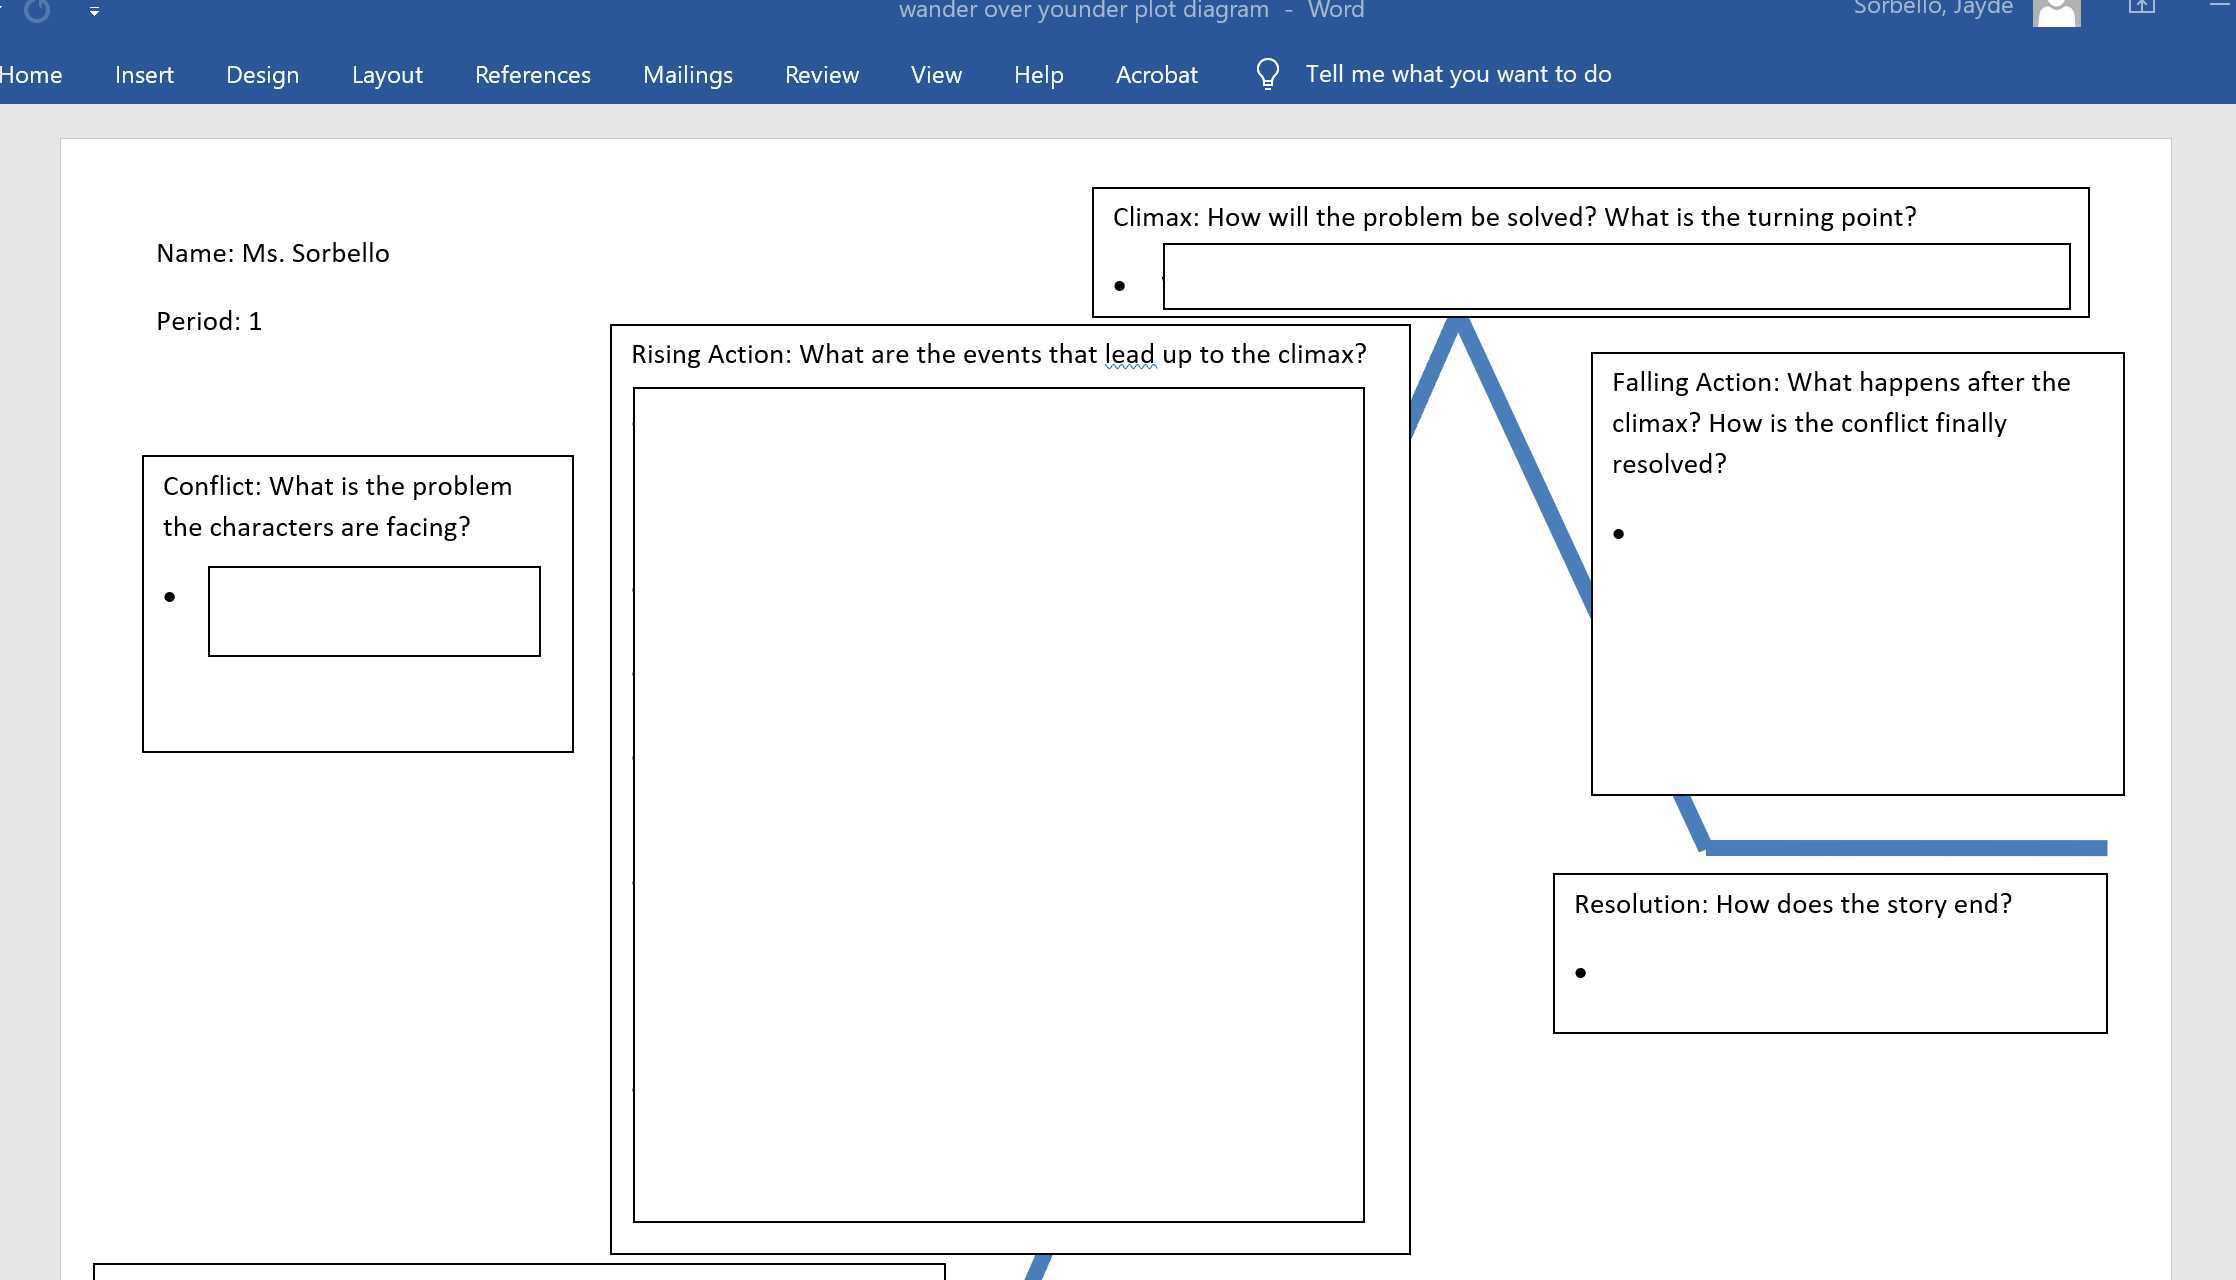Open the Customize Quick Access Toolbar dropdown
This screenshot has height=1280, width=2236.
94,11
